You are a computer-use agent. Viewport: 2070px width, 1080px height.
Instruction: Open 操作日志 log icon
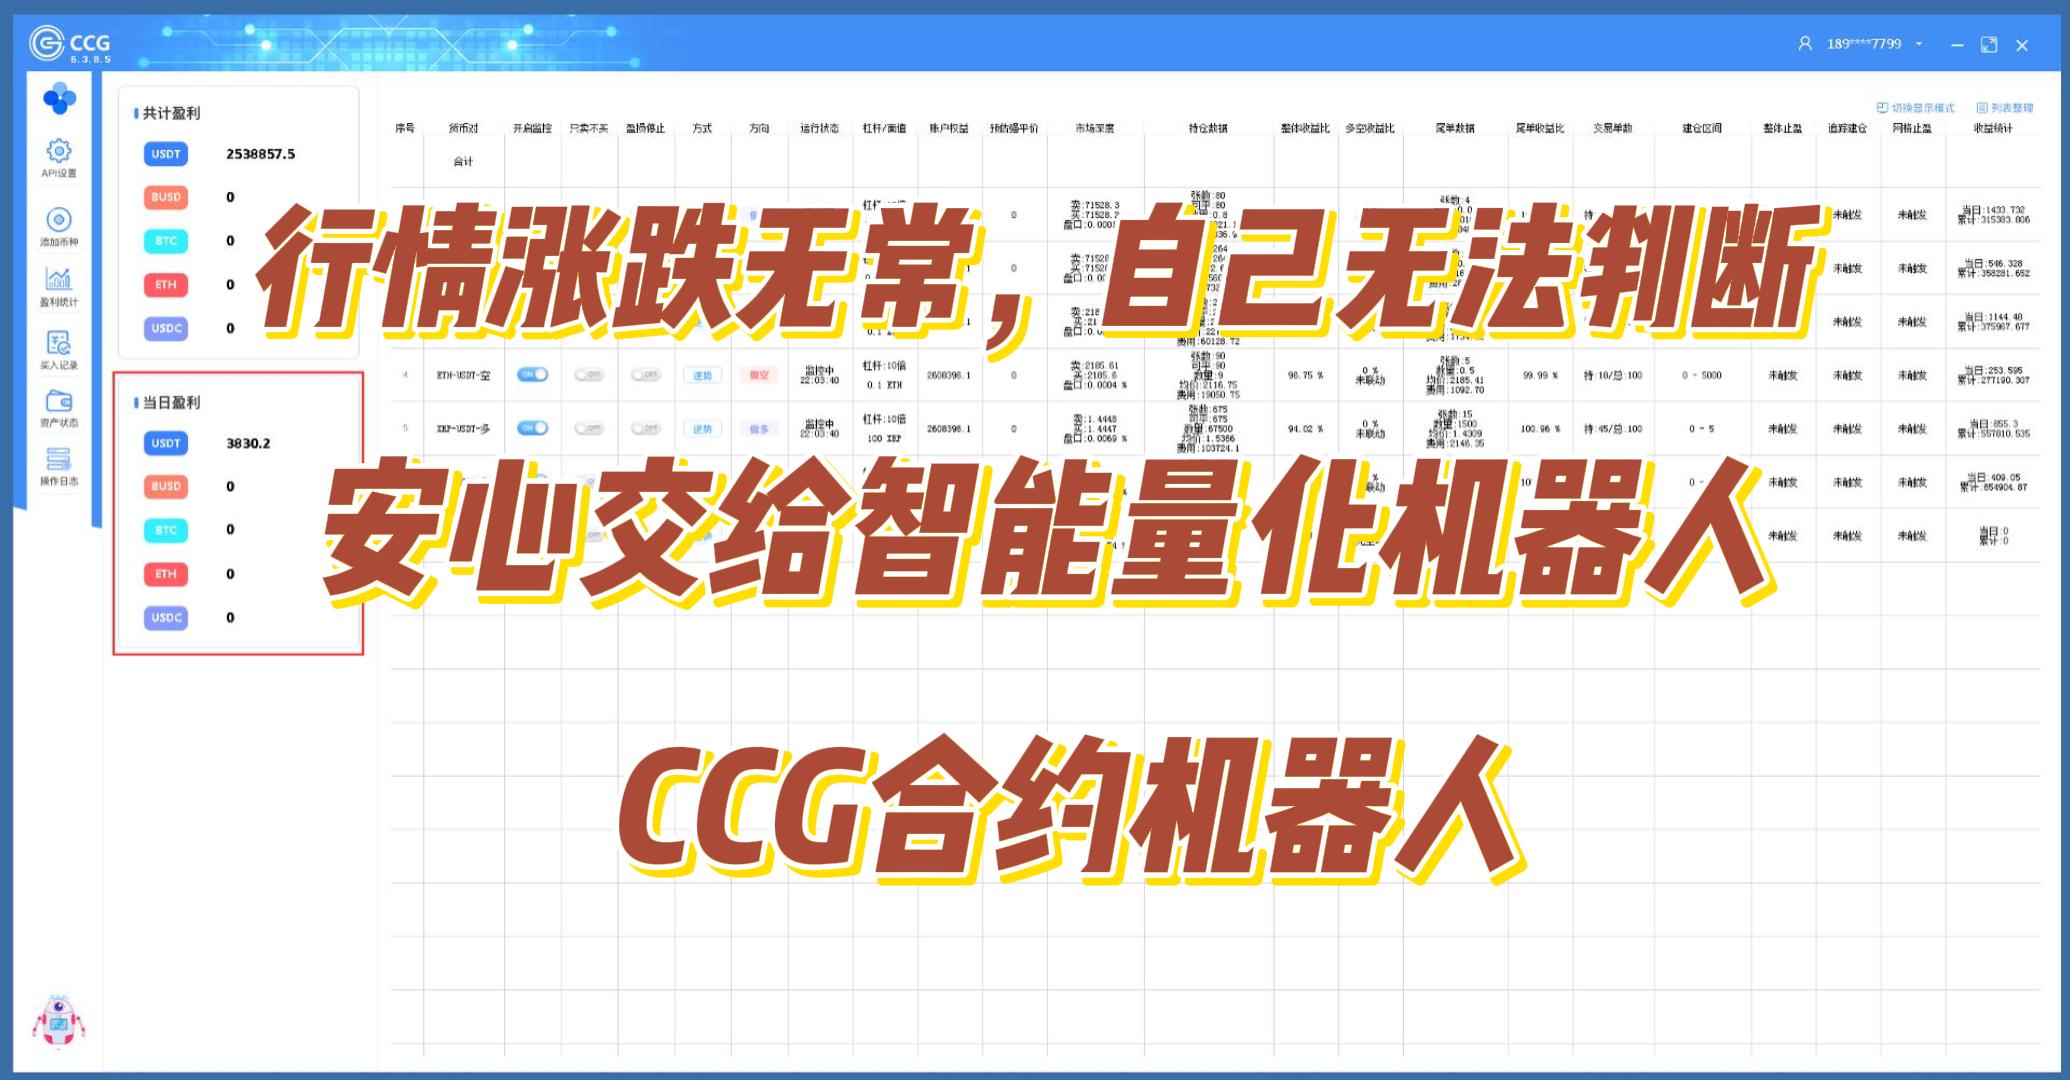pyautogui.click(x=59, y=460)
